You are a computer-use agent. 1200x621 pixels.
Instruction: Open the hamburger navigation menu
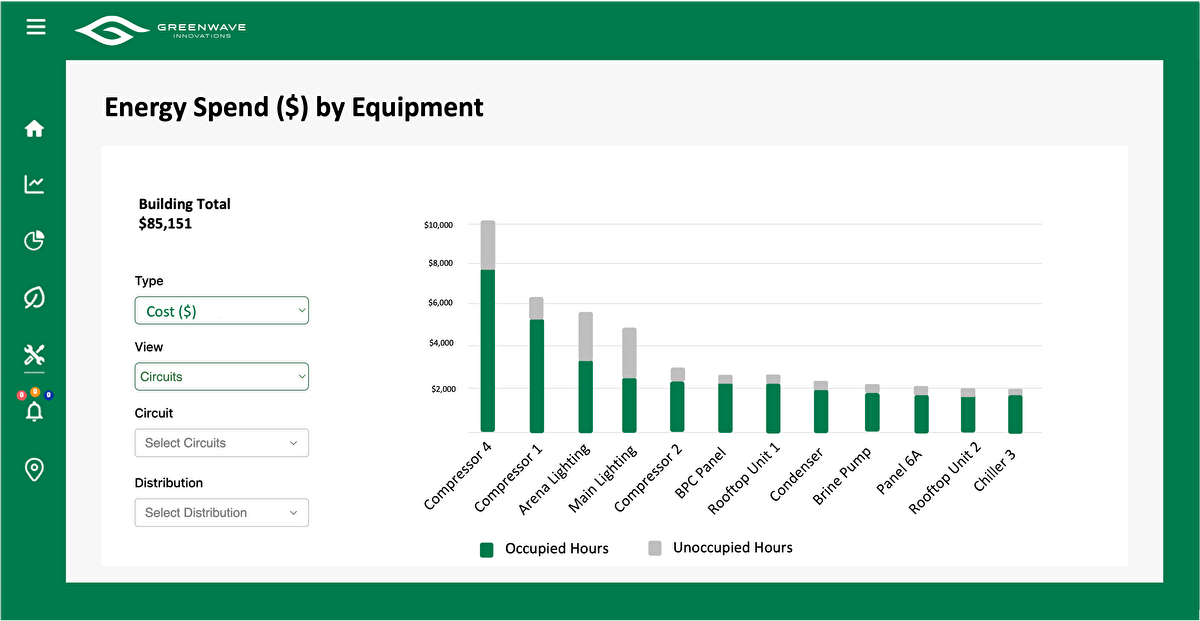click(35, 27)
